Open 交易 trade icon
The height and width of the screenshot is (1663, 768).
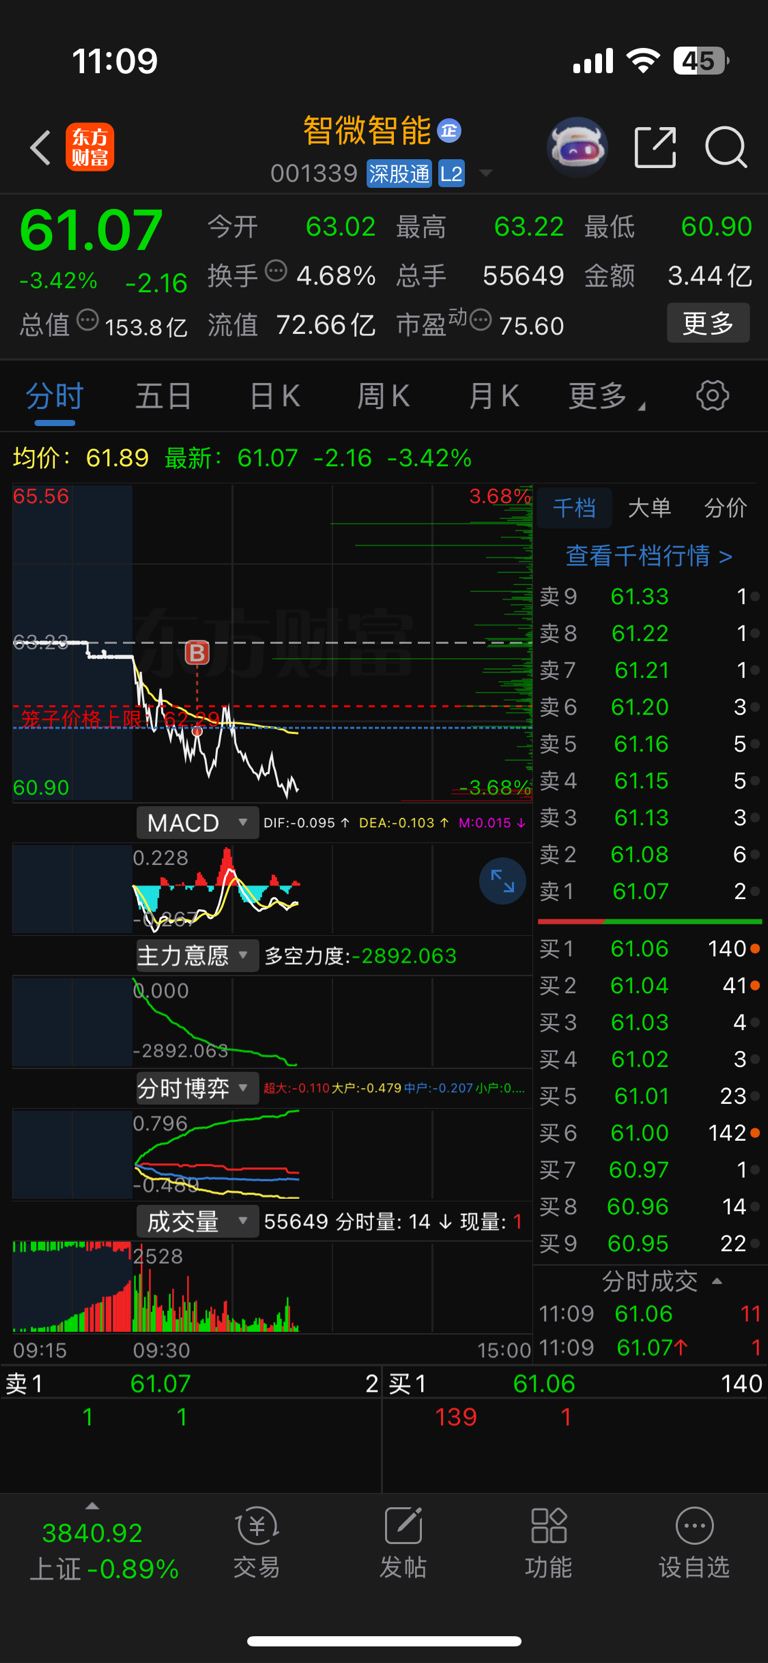point(257,1543)
